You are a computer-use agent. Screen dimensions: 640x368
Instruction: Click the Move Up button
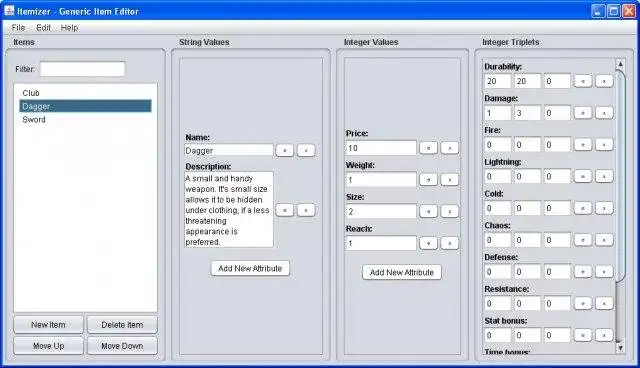tap(49, 346)
